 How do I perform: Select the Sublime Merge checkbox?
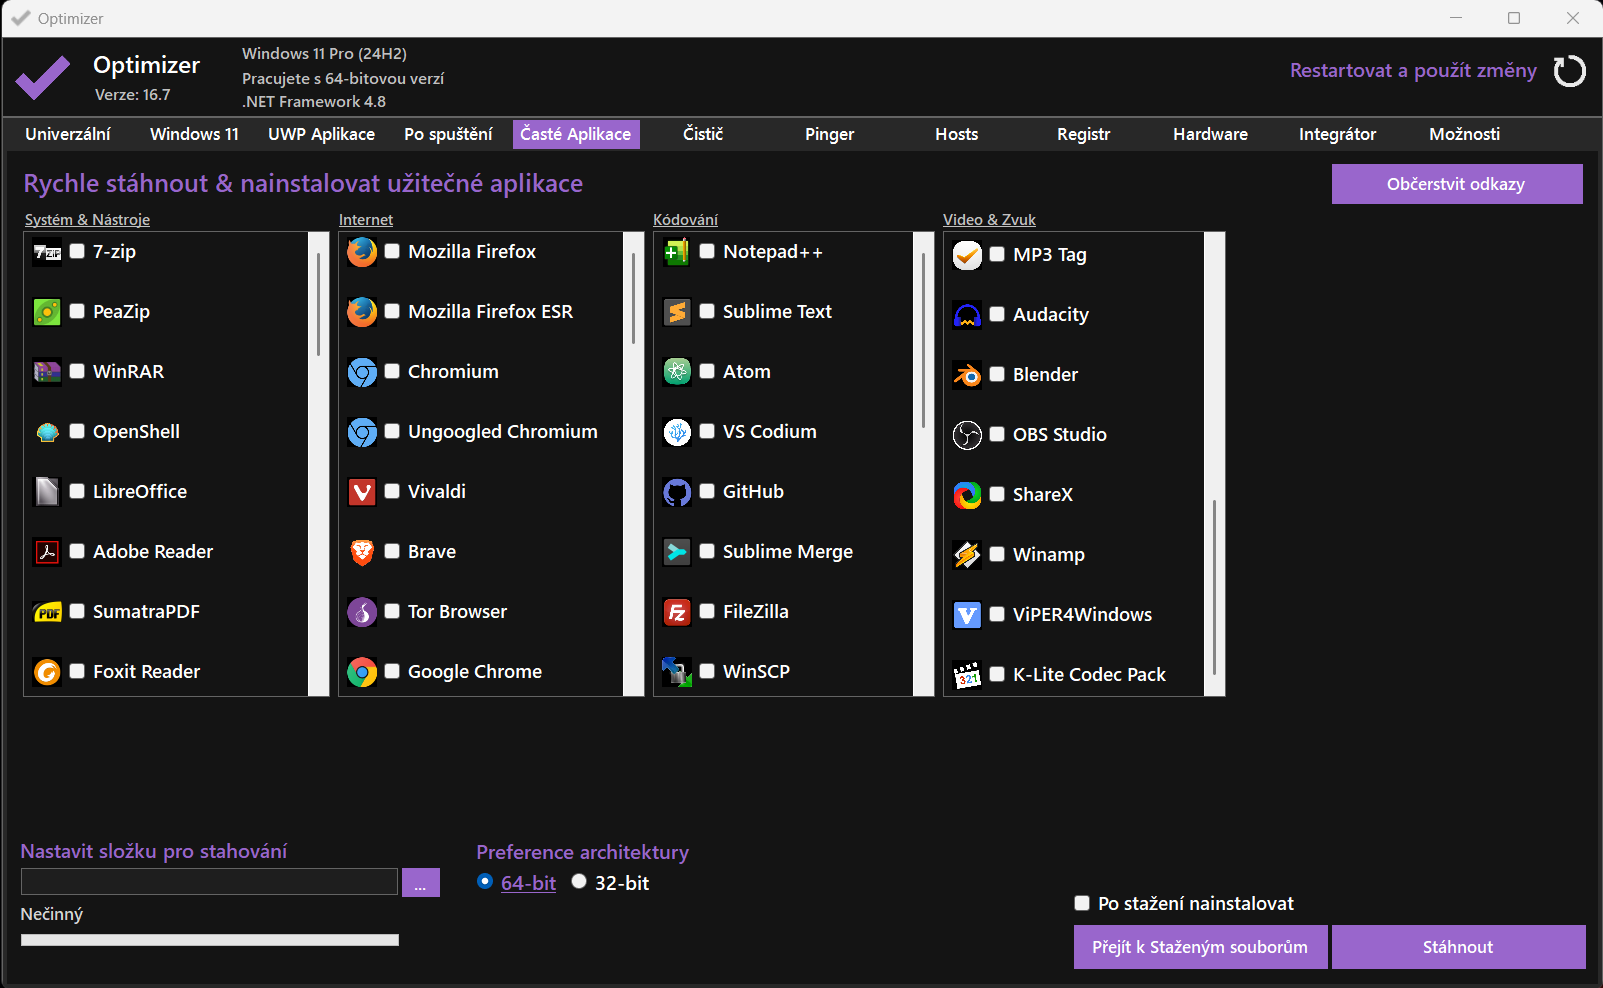click(x=707, y=551)
